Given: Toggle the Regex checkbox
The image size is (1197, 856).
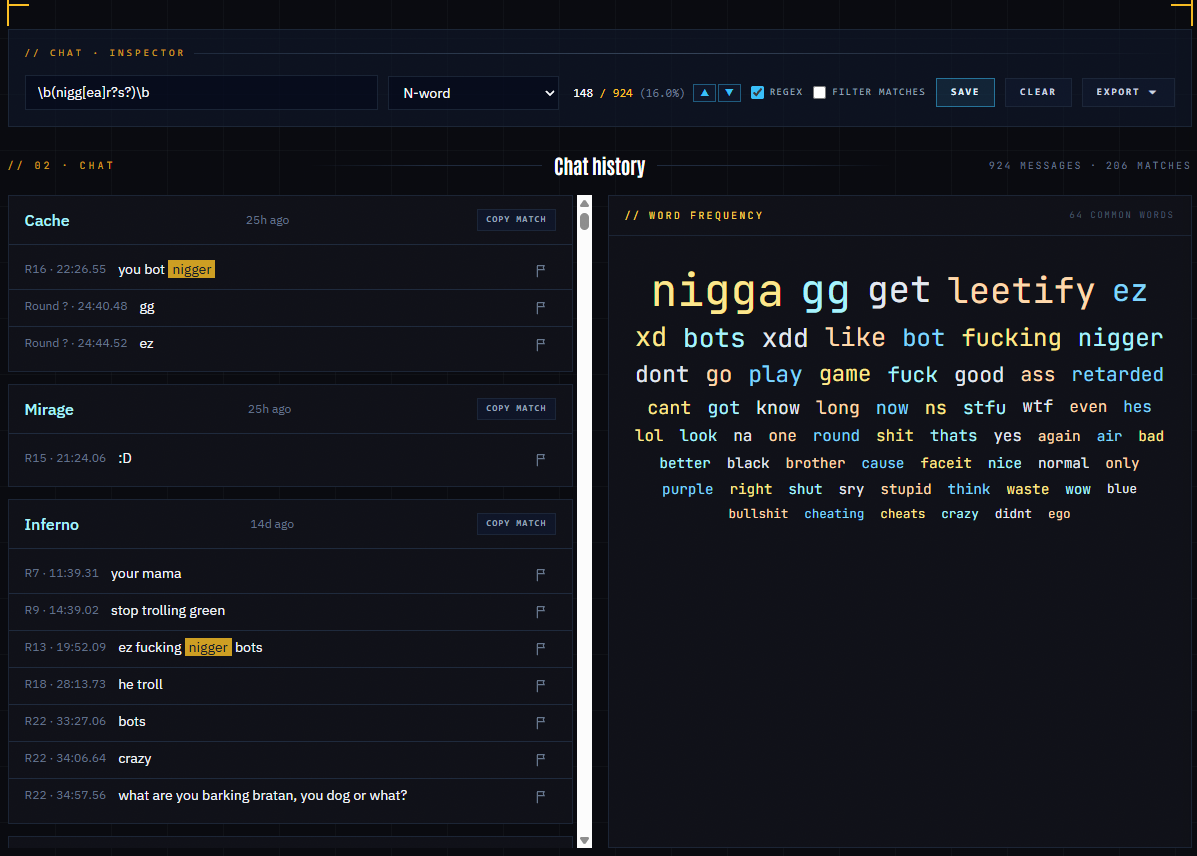Looking at the screenshot, I should pos(757,92).
